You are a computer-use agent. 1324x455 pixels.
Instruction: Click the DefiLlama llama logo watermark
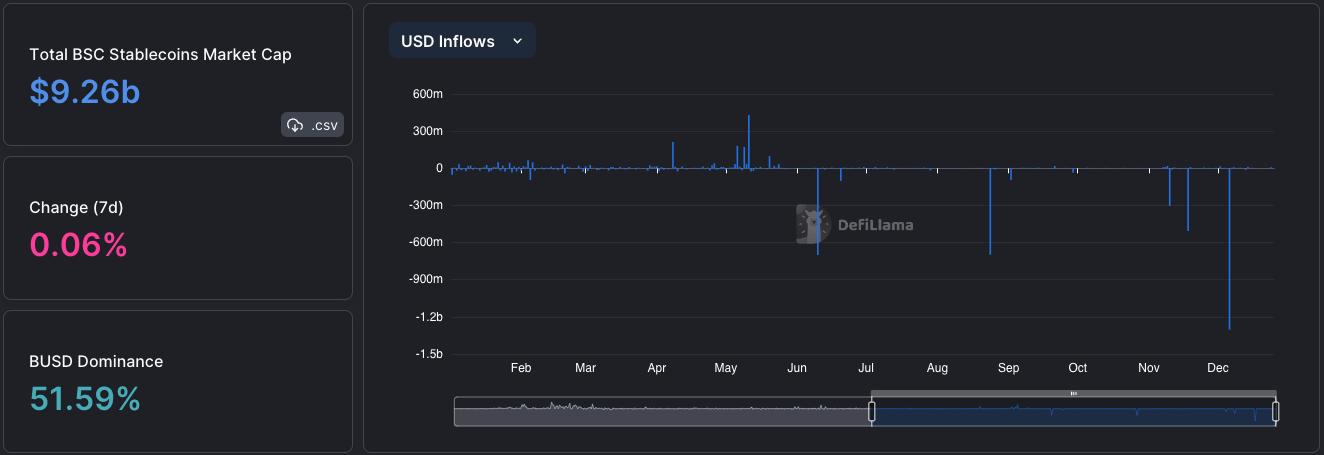point(813,225)
